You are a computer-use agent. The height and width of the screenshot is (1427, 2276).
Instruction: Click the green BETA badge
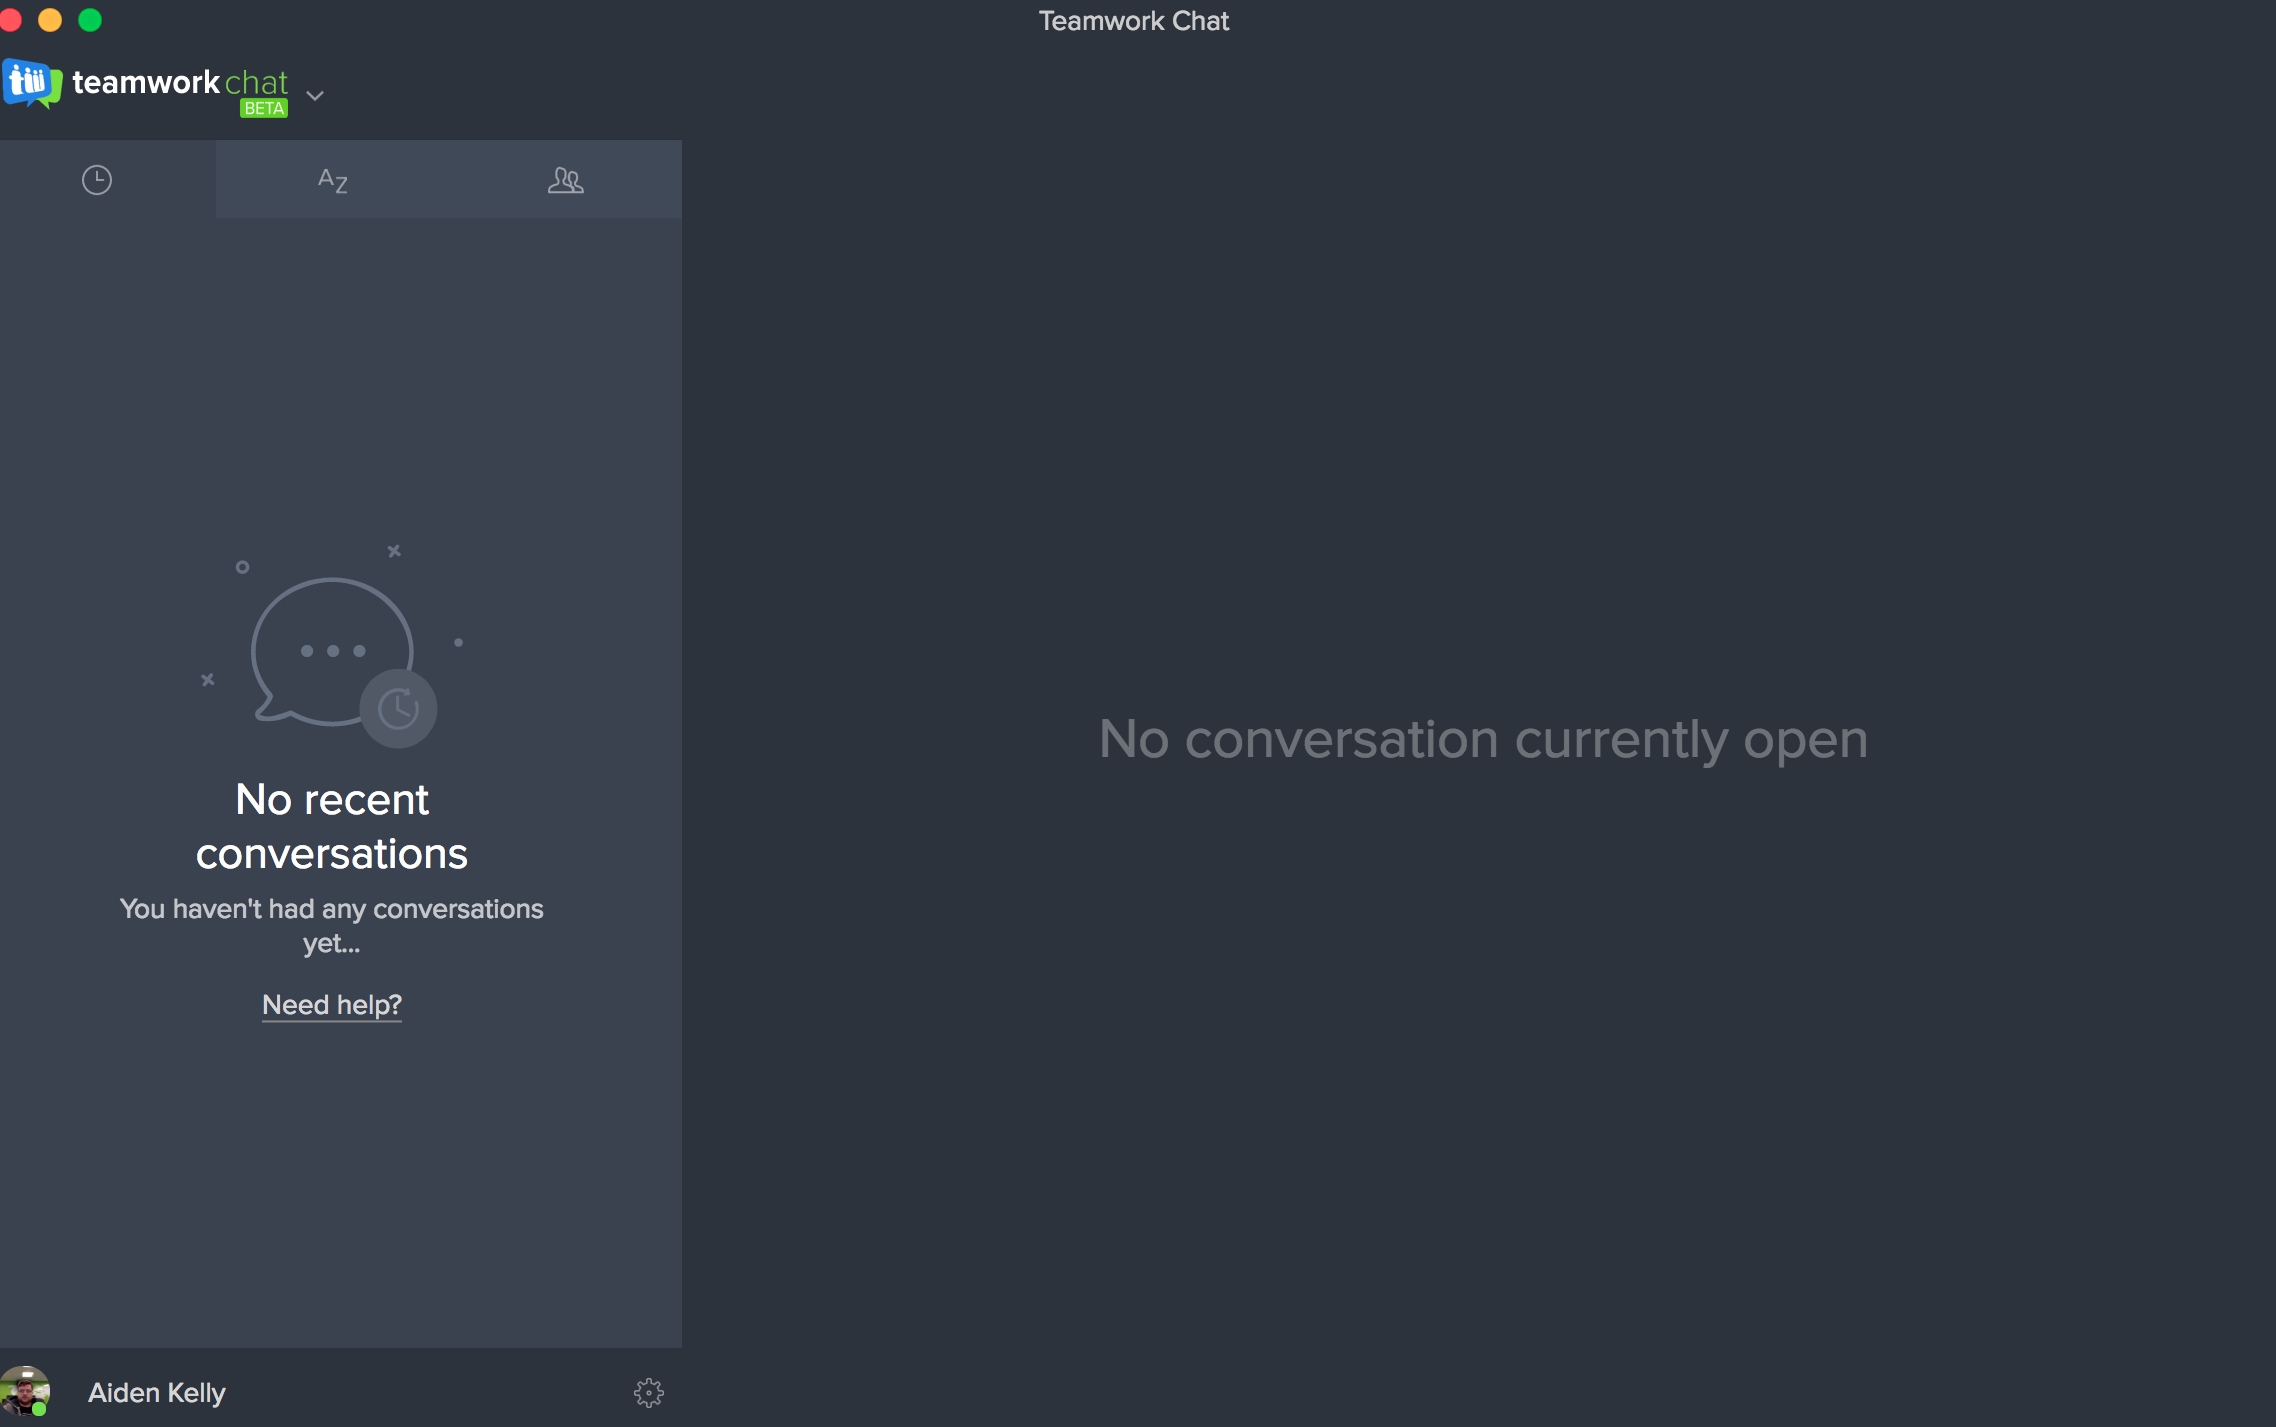click(x=264, y=108)
